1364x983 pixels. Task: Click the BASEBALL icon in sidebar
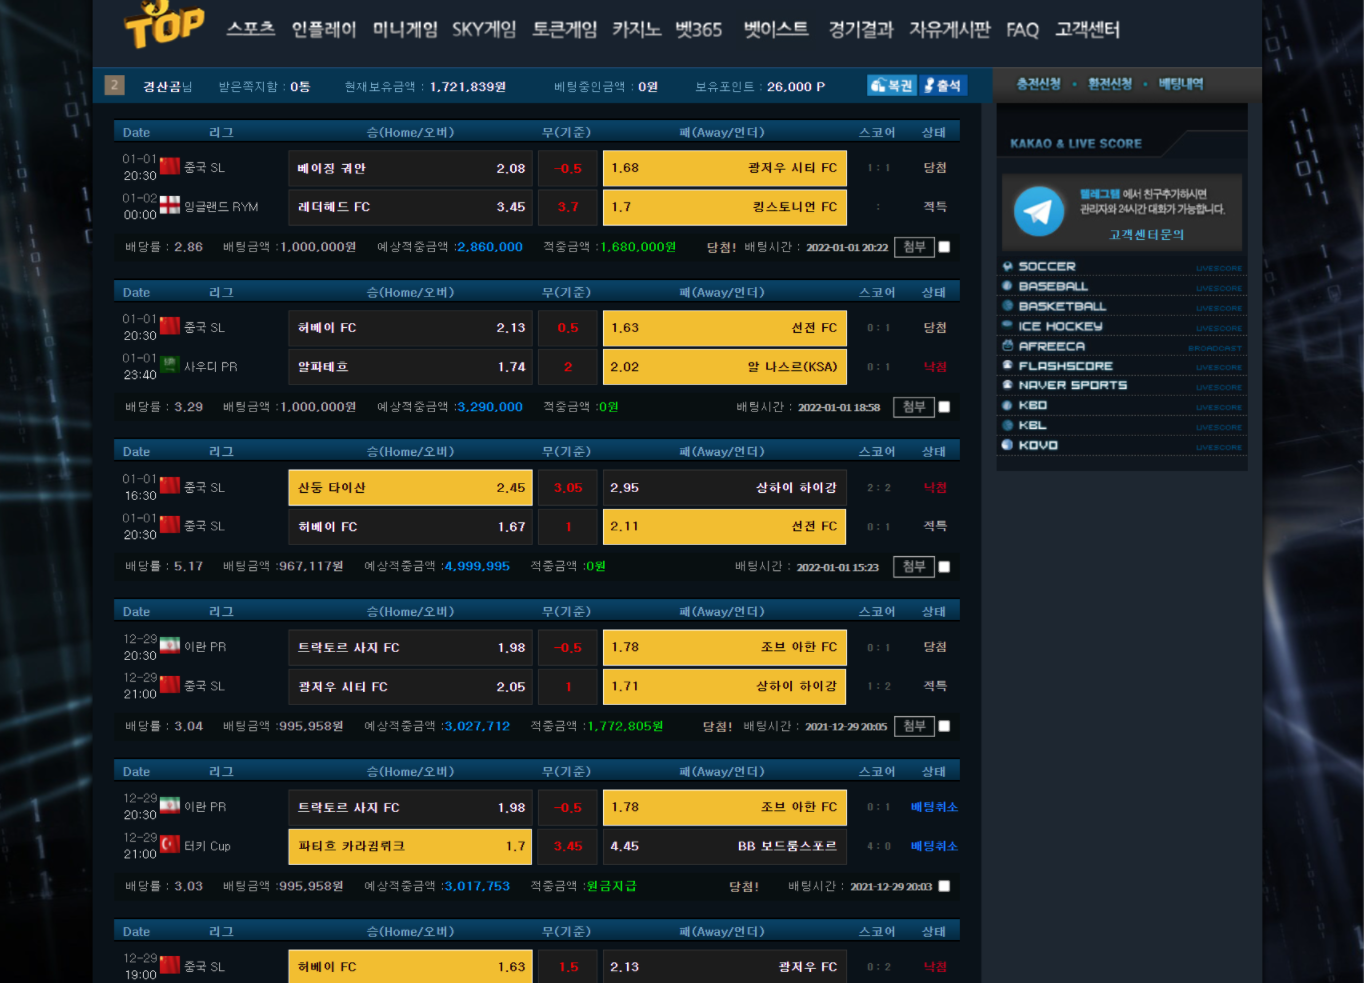tap(1008, 286)
